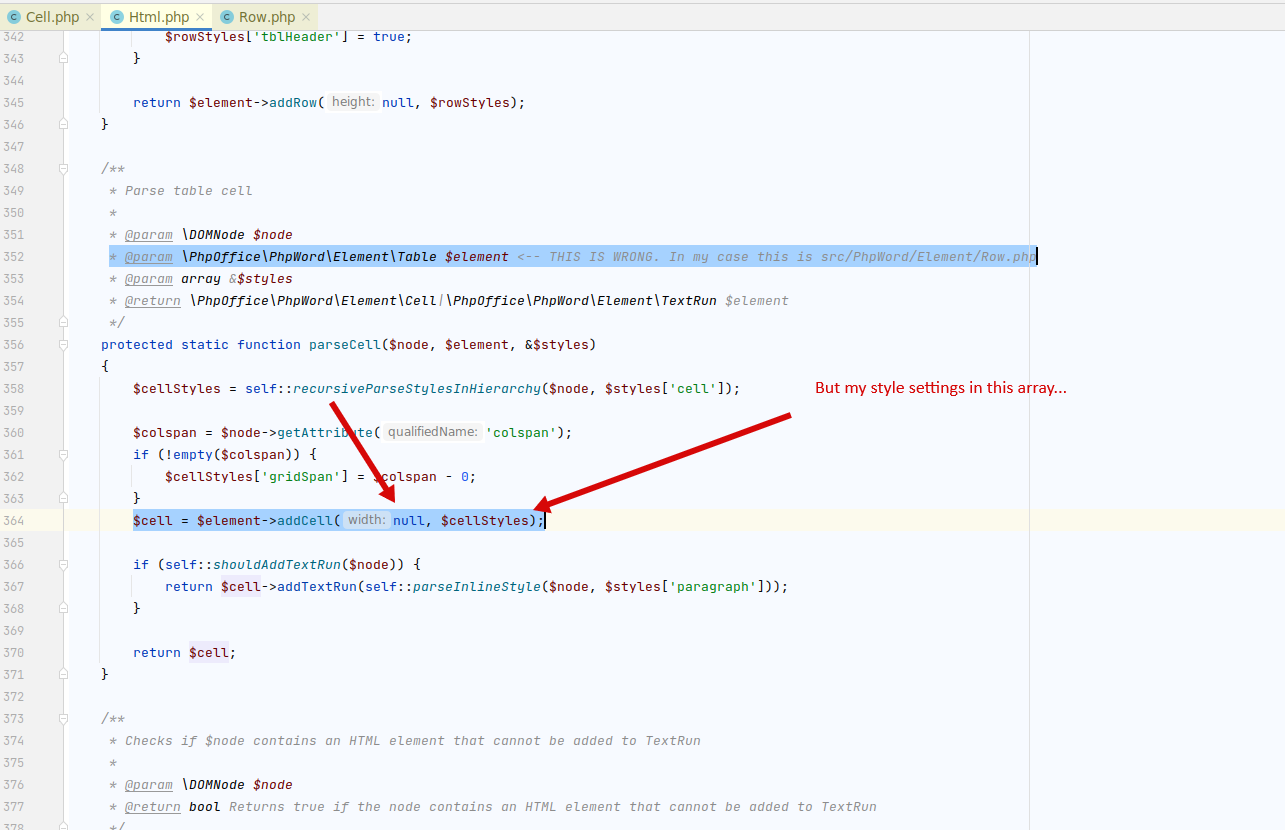
Task: Collapse the docblock starting at line 373
Action: click(63, 718)
